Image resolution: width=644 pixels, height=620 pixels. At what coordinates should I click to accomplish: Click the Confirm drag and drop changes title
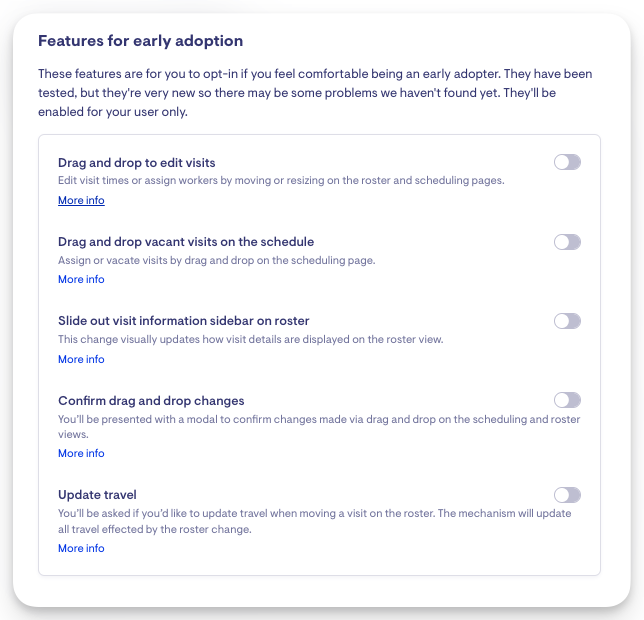[151, 401]
